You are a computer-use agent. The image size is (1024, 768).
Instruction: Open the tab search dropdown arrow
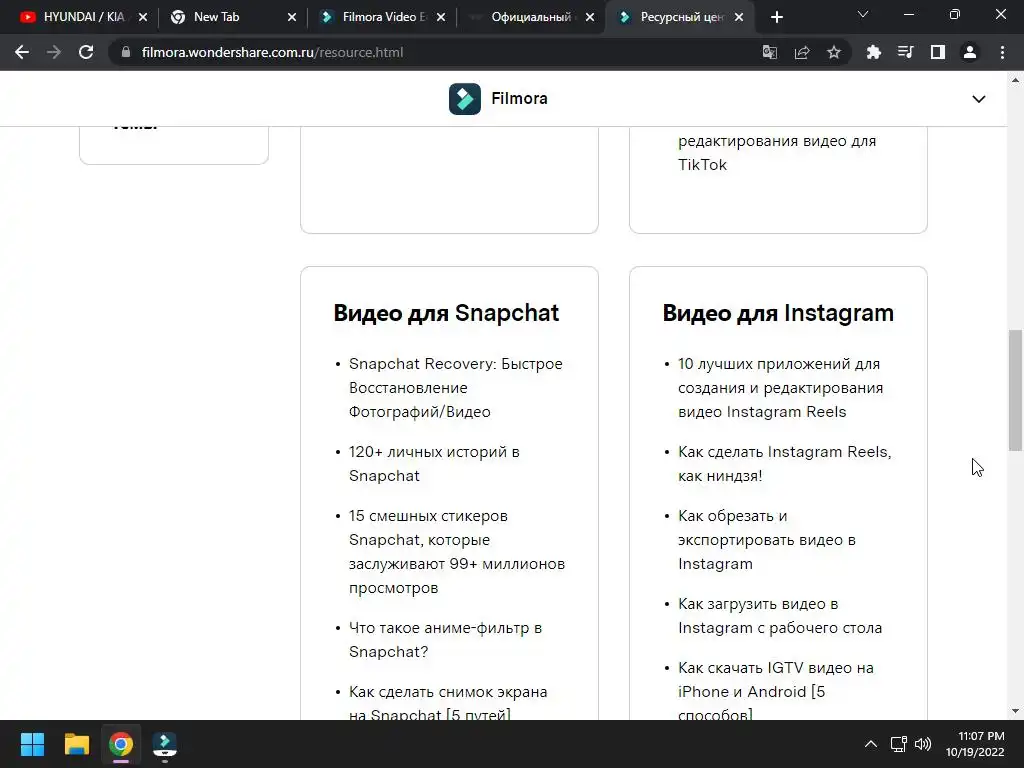[863, 14]
